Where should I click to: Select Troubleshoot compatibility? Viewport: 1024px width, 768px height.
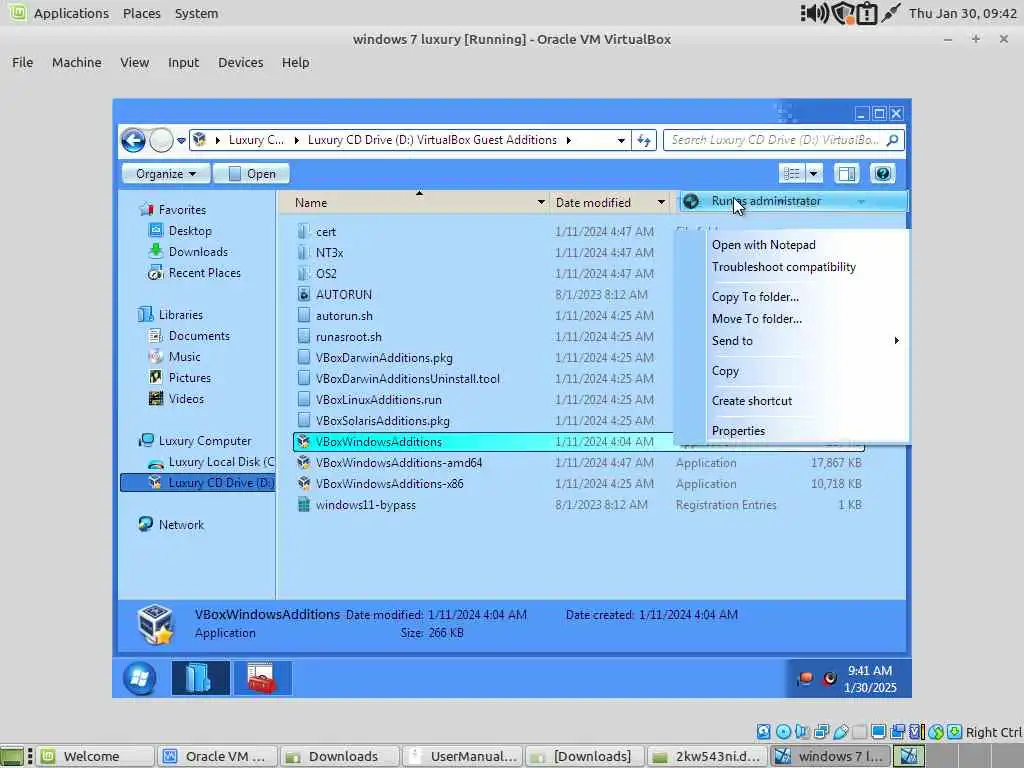[784, 267]
